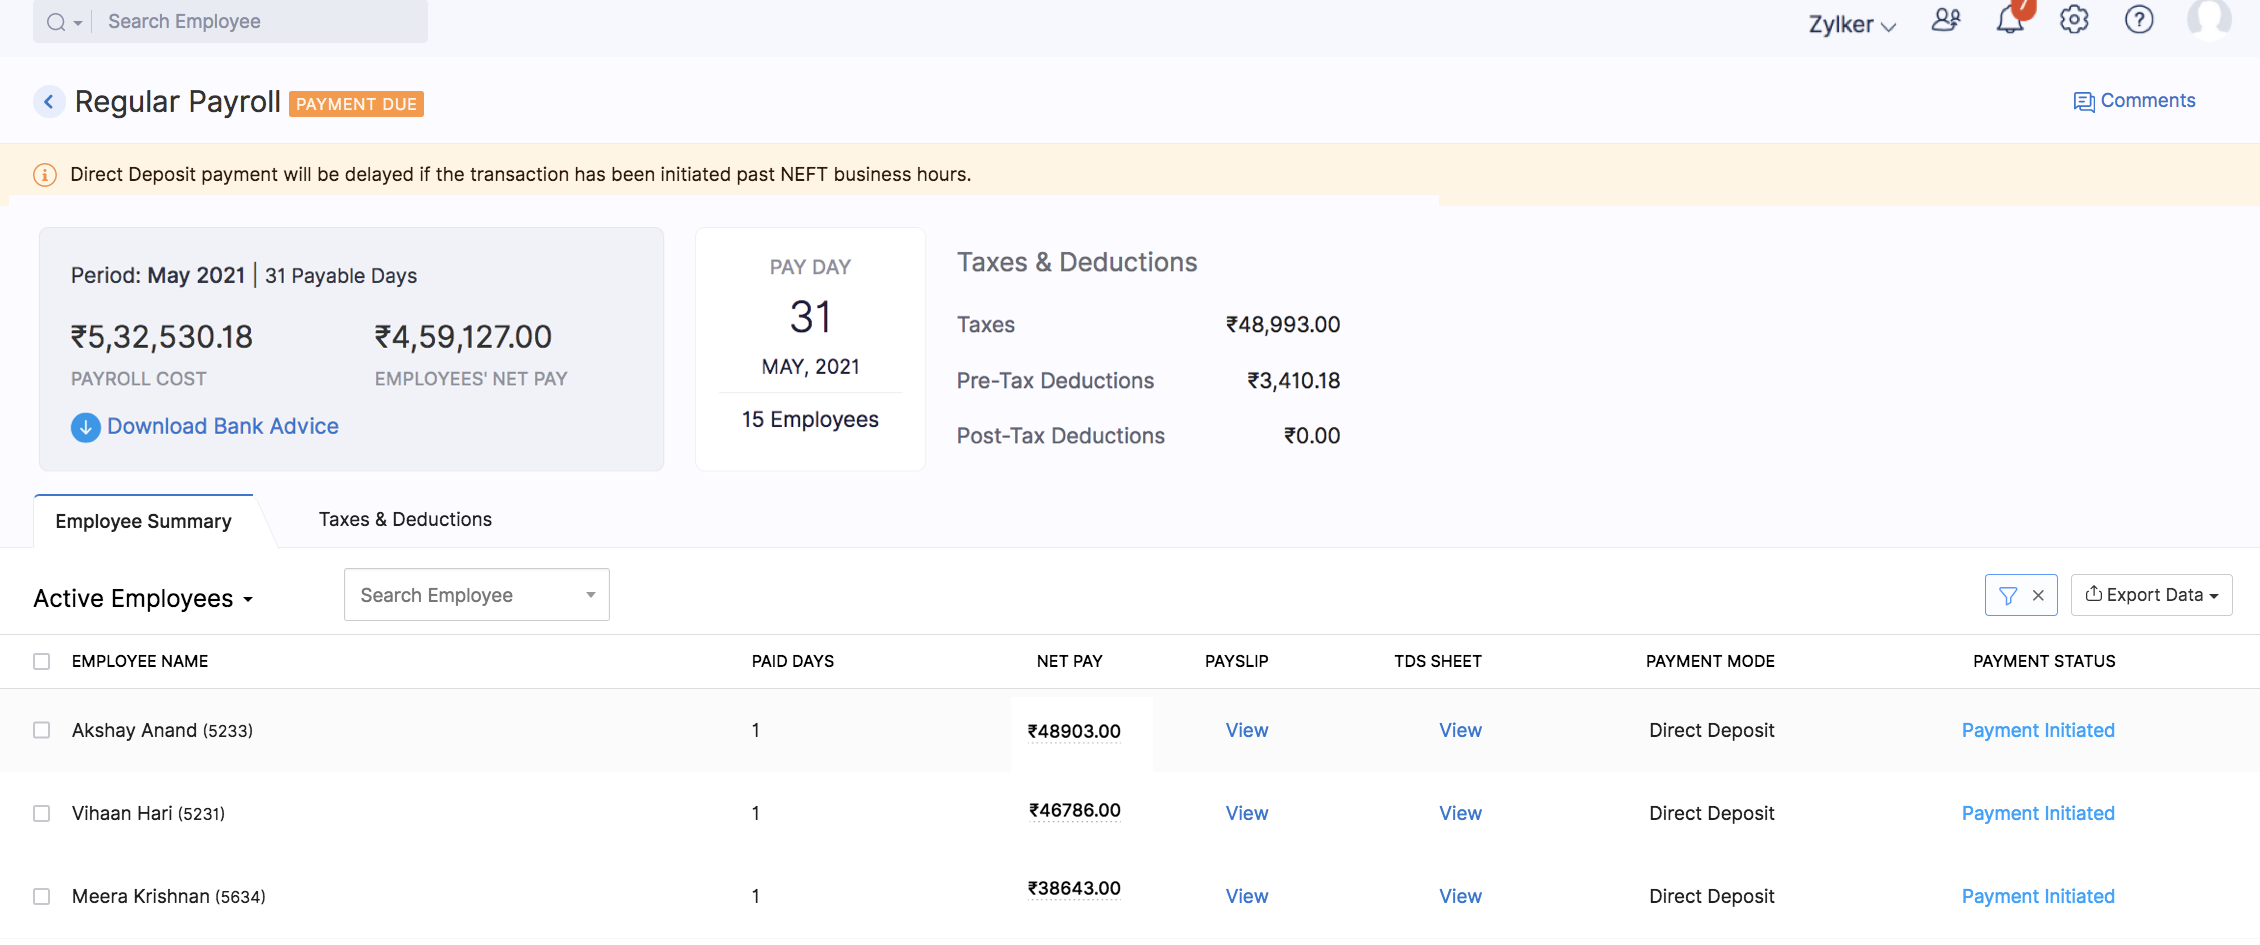Expand the Zylker organization switcher
Image resolution: width=2260 pixels, height=945 pixels.
1851,25
